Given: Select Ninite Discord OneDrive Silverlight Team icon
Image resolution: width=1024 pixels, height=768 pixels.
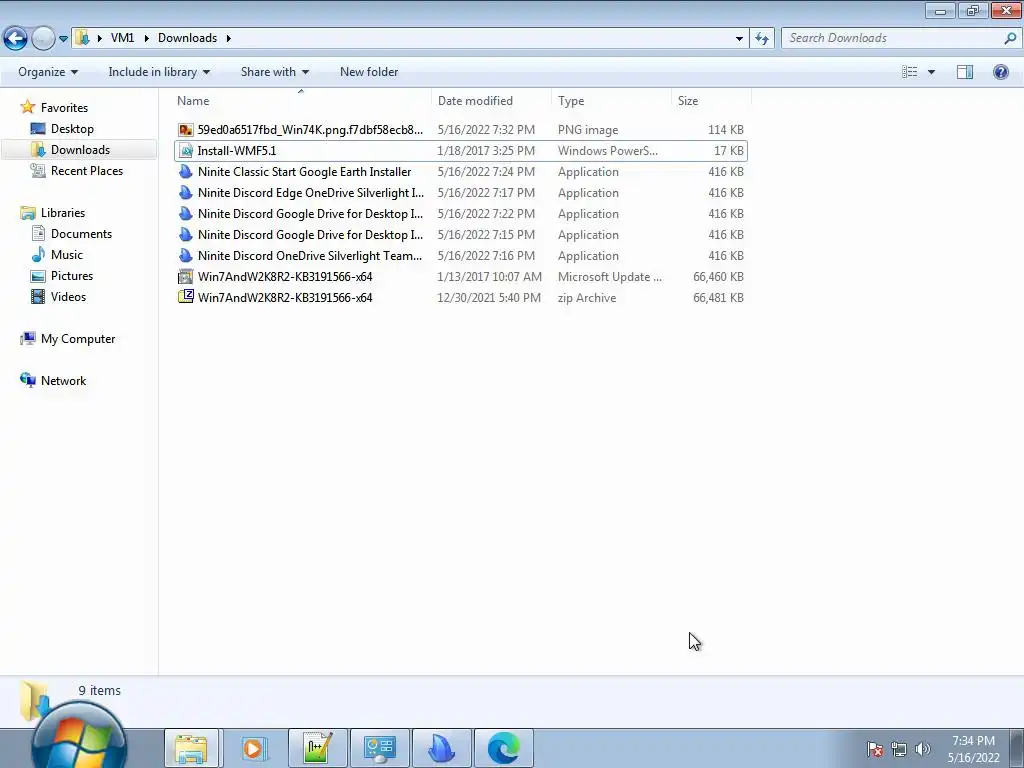Looking at the screenshot, I should 185,255.
